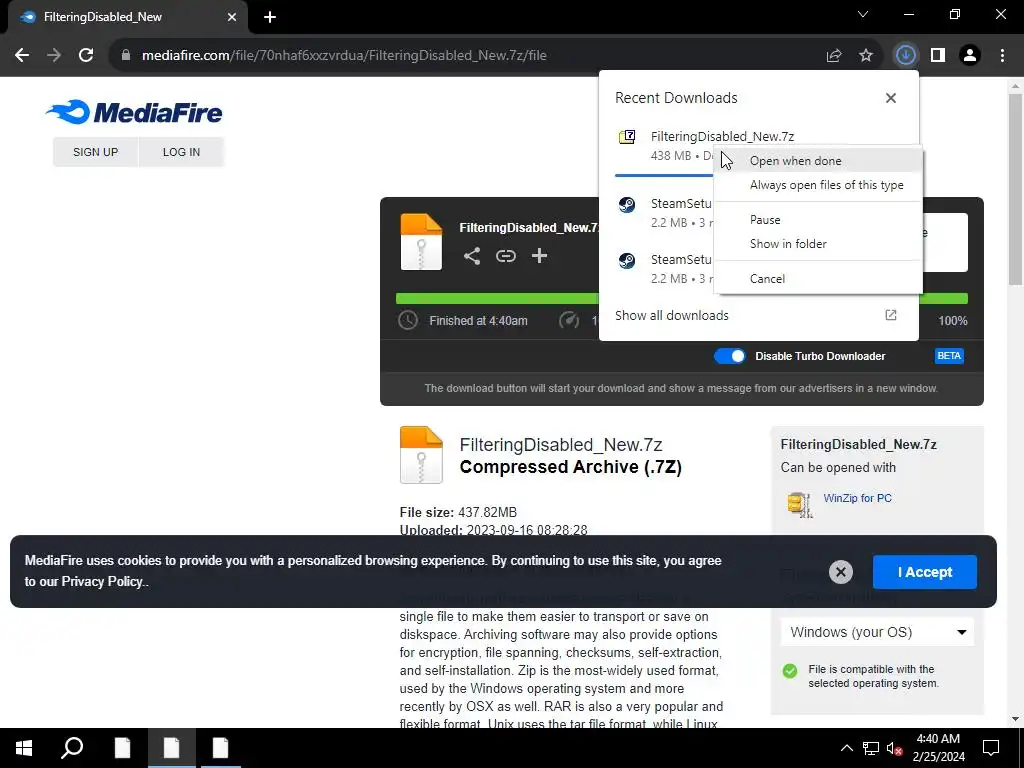Click the muted volume tray icon
Viewport: 1024px width, 768px height.
894,748
